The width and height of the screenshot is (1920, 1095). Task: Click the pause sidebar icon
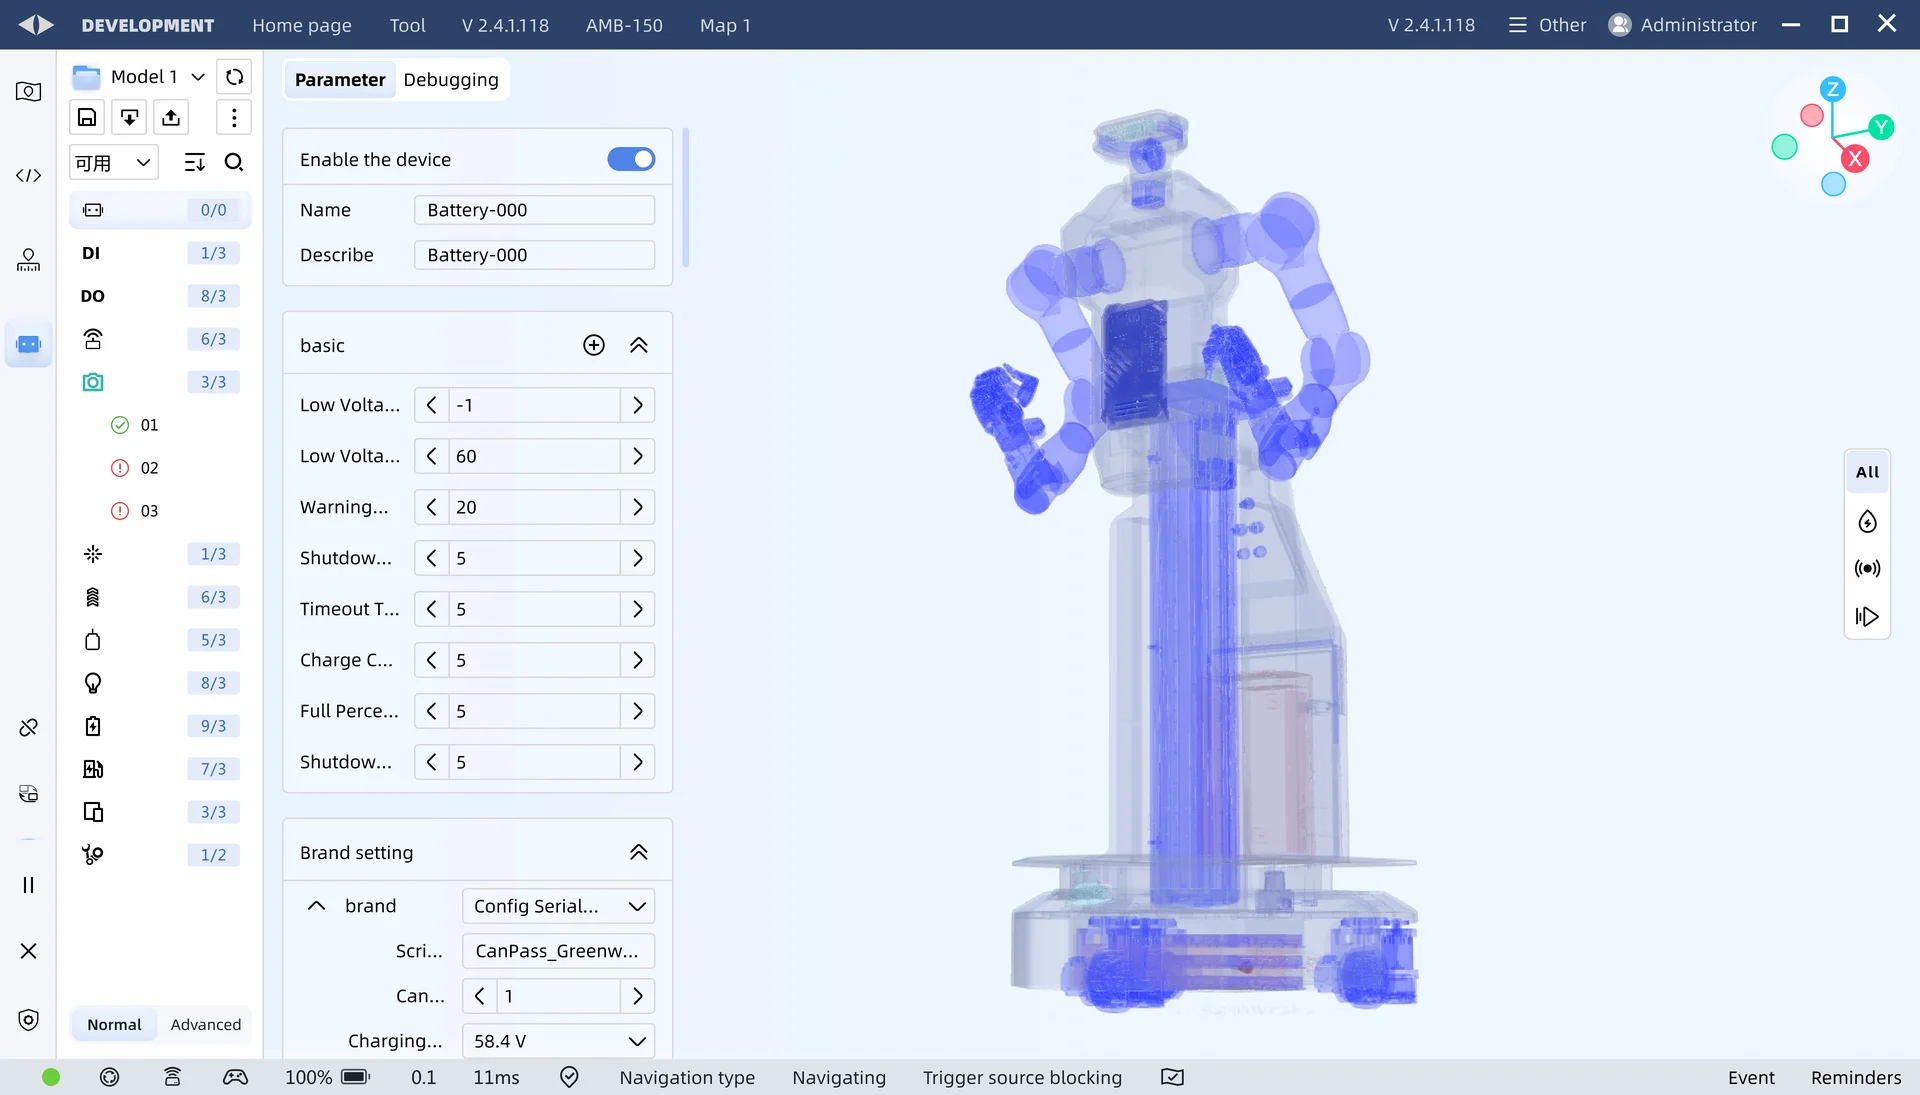tap(29, 885)
